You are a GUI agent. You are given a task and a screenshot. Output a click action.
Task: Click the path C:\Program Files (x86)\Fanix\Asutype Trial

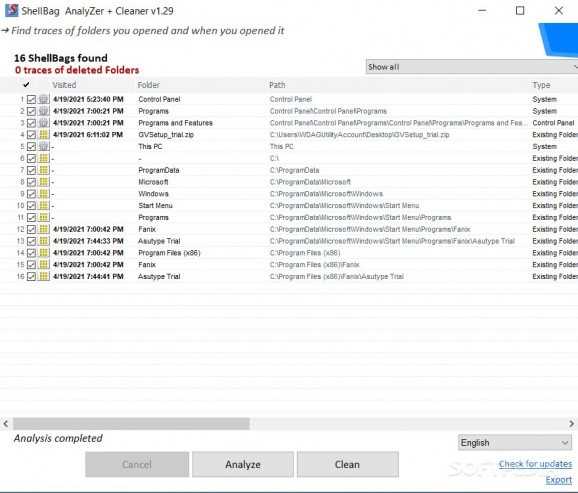click(x=337, y=276)
